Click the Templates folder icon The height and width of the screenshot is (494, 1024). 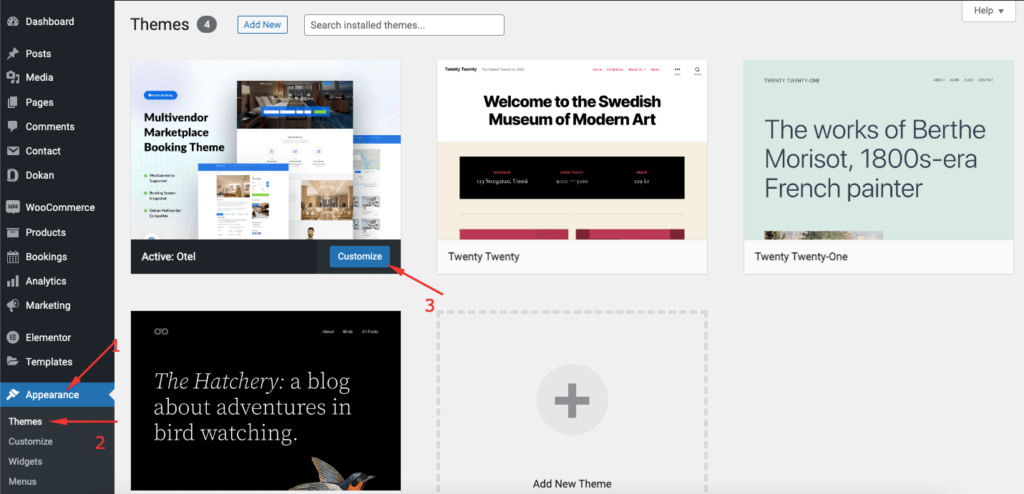click(12, 362)
